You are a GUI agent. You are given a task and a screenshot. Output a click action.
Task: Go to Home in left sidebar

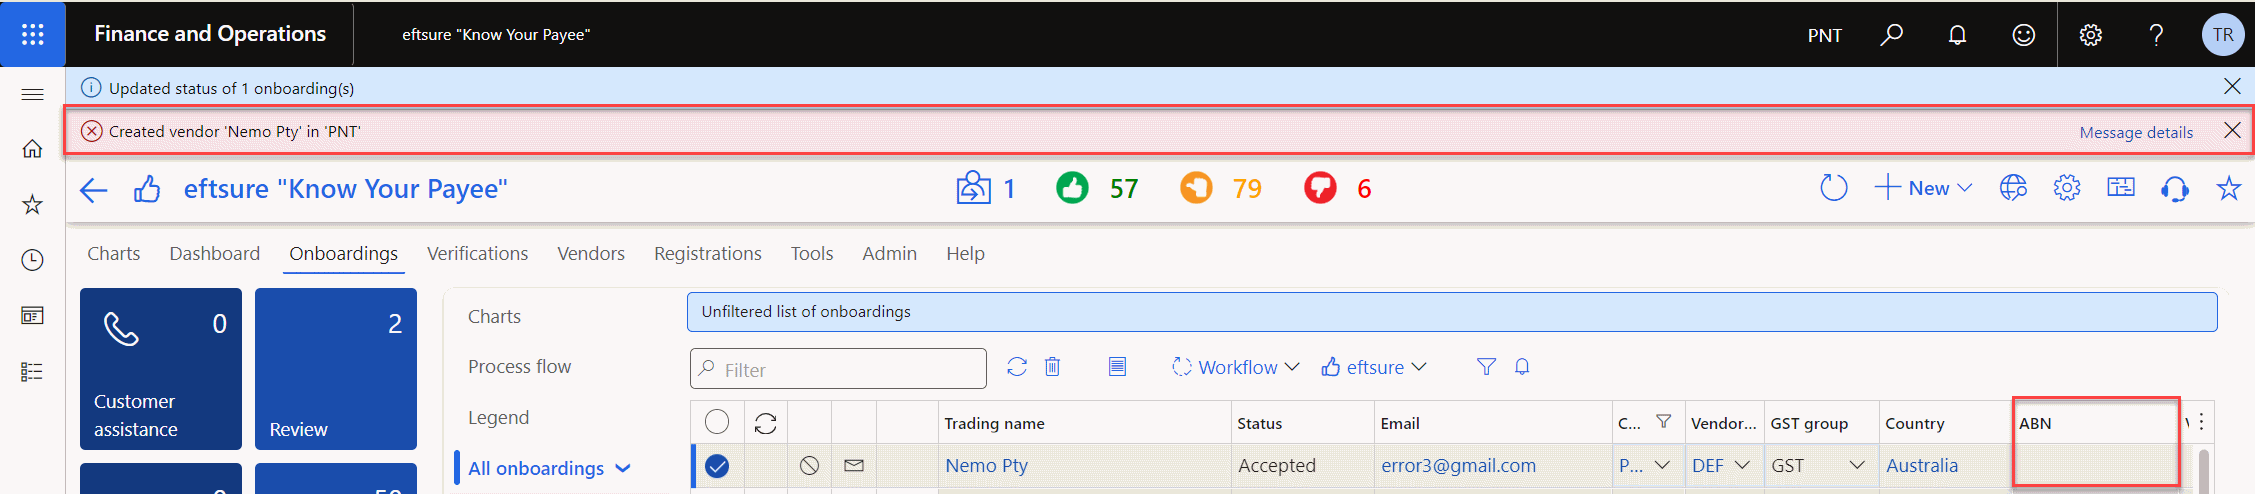pyautogui.click(x=32, y=149)
